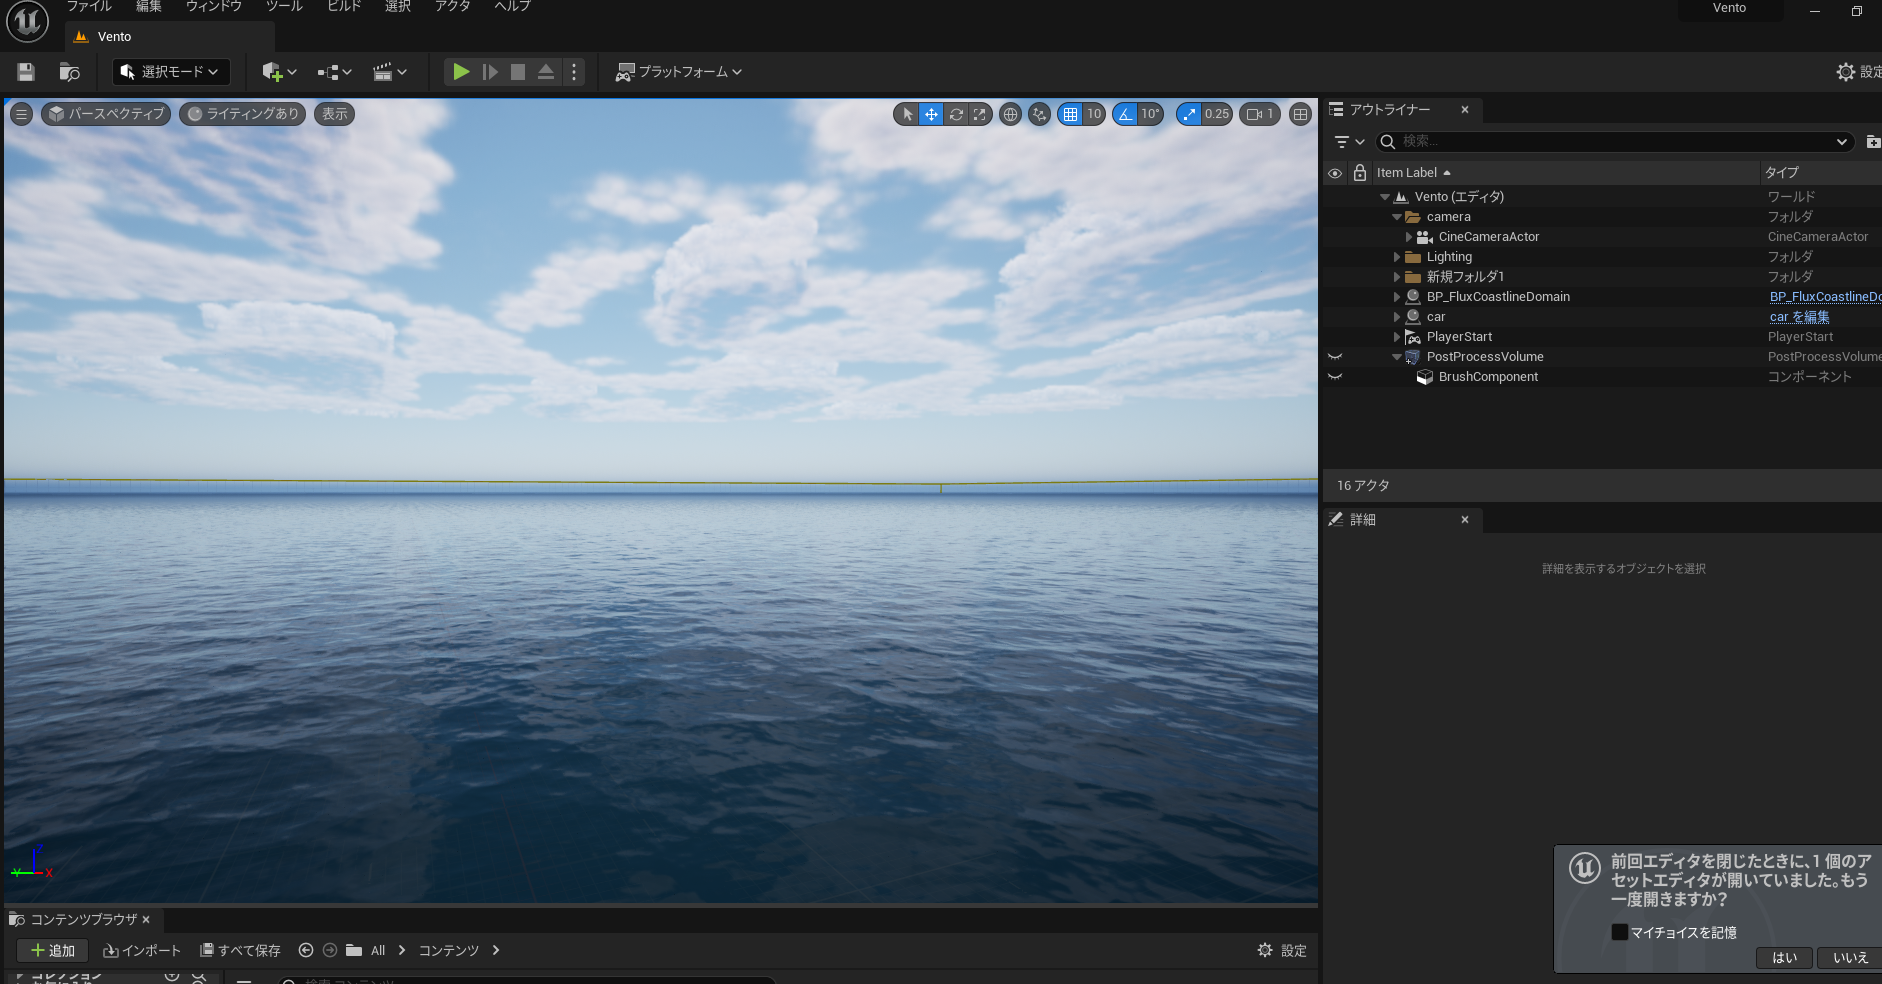1882x984 pixels.
Task: Open the ツール menu
Action: (x=284, y=6)
